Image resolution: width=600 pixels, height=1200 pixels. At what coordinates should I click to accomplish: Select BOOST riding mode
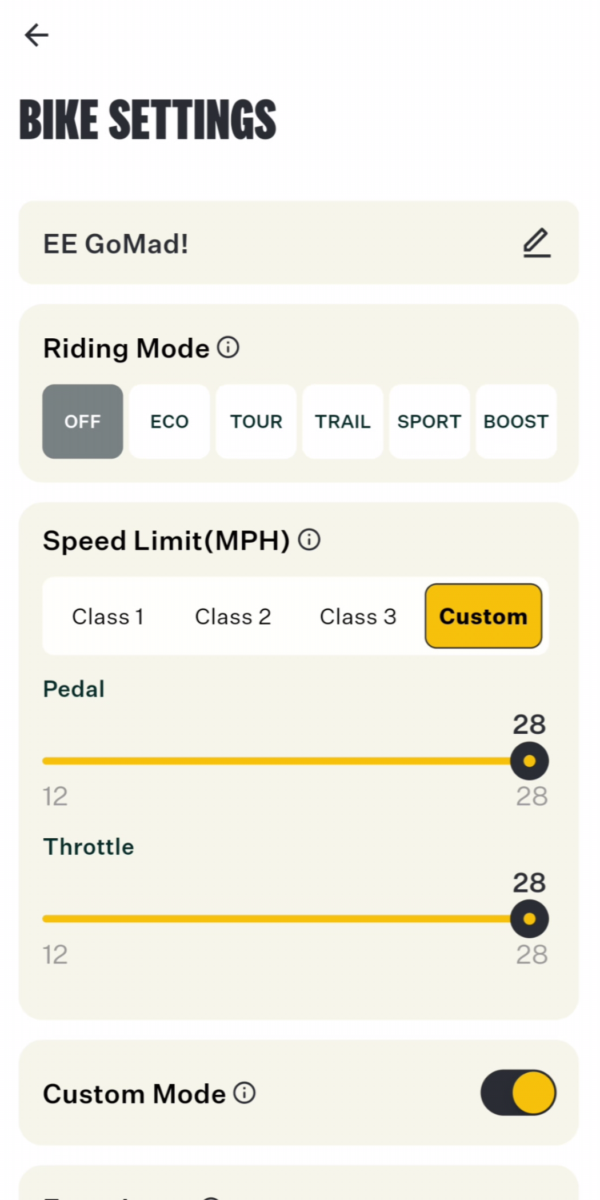[x=516, y=421]
